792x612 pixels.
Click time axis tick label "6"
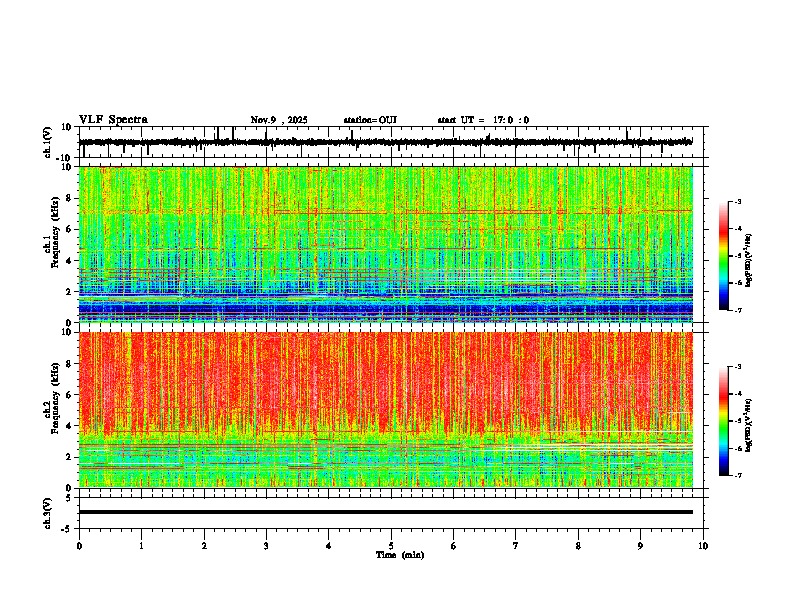tap(454, 546)
